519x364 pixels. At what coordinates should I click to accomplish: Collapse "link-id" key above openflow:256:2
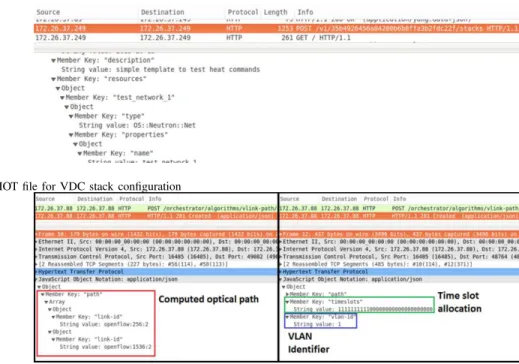point(53,317)
